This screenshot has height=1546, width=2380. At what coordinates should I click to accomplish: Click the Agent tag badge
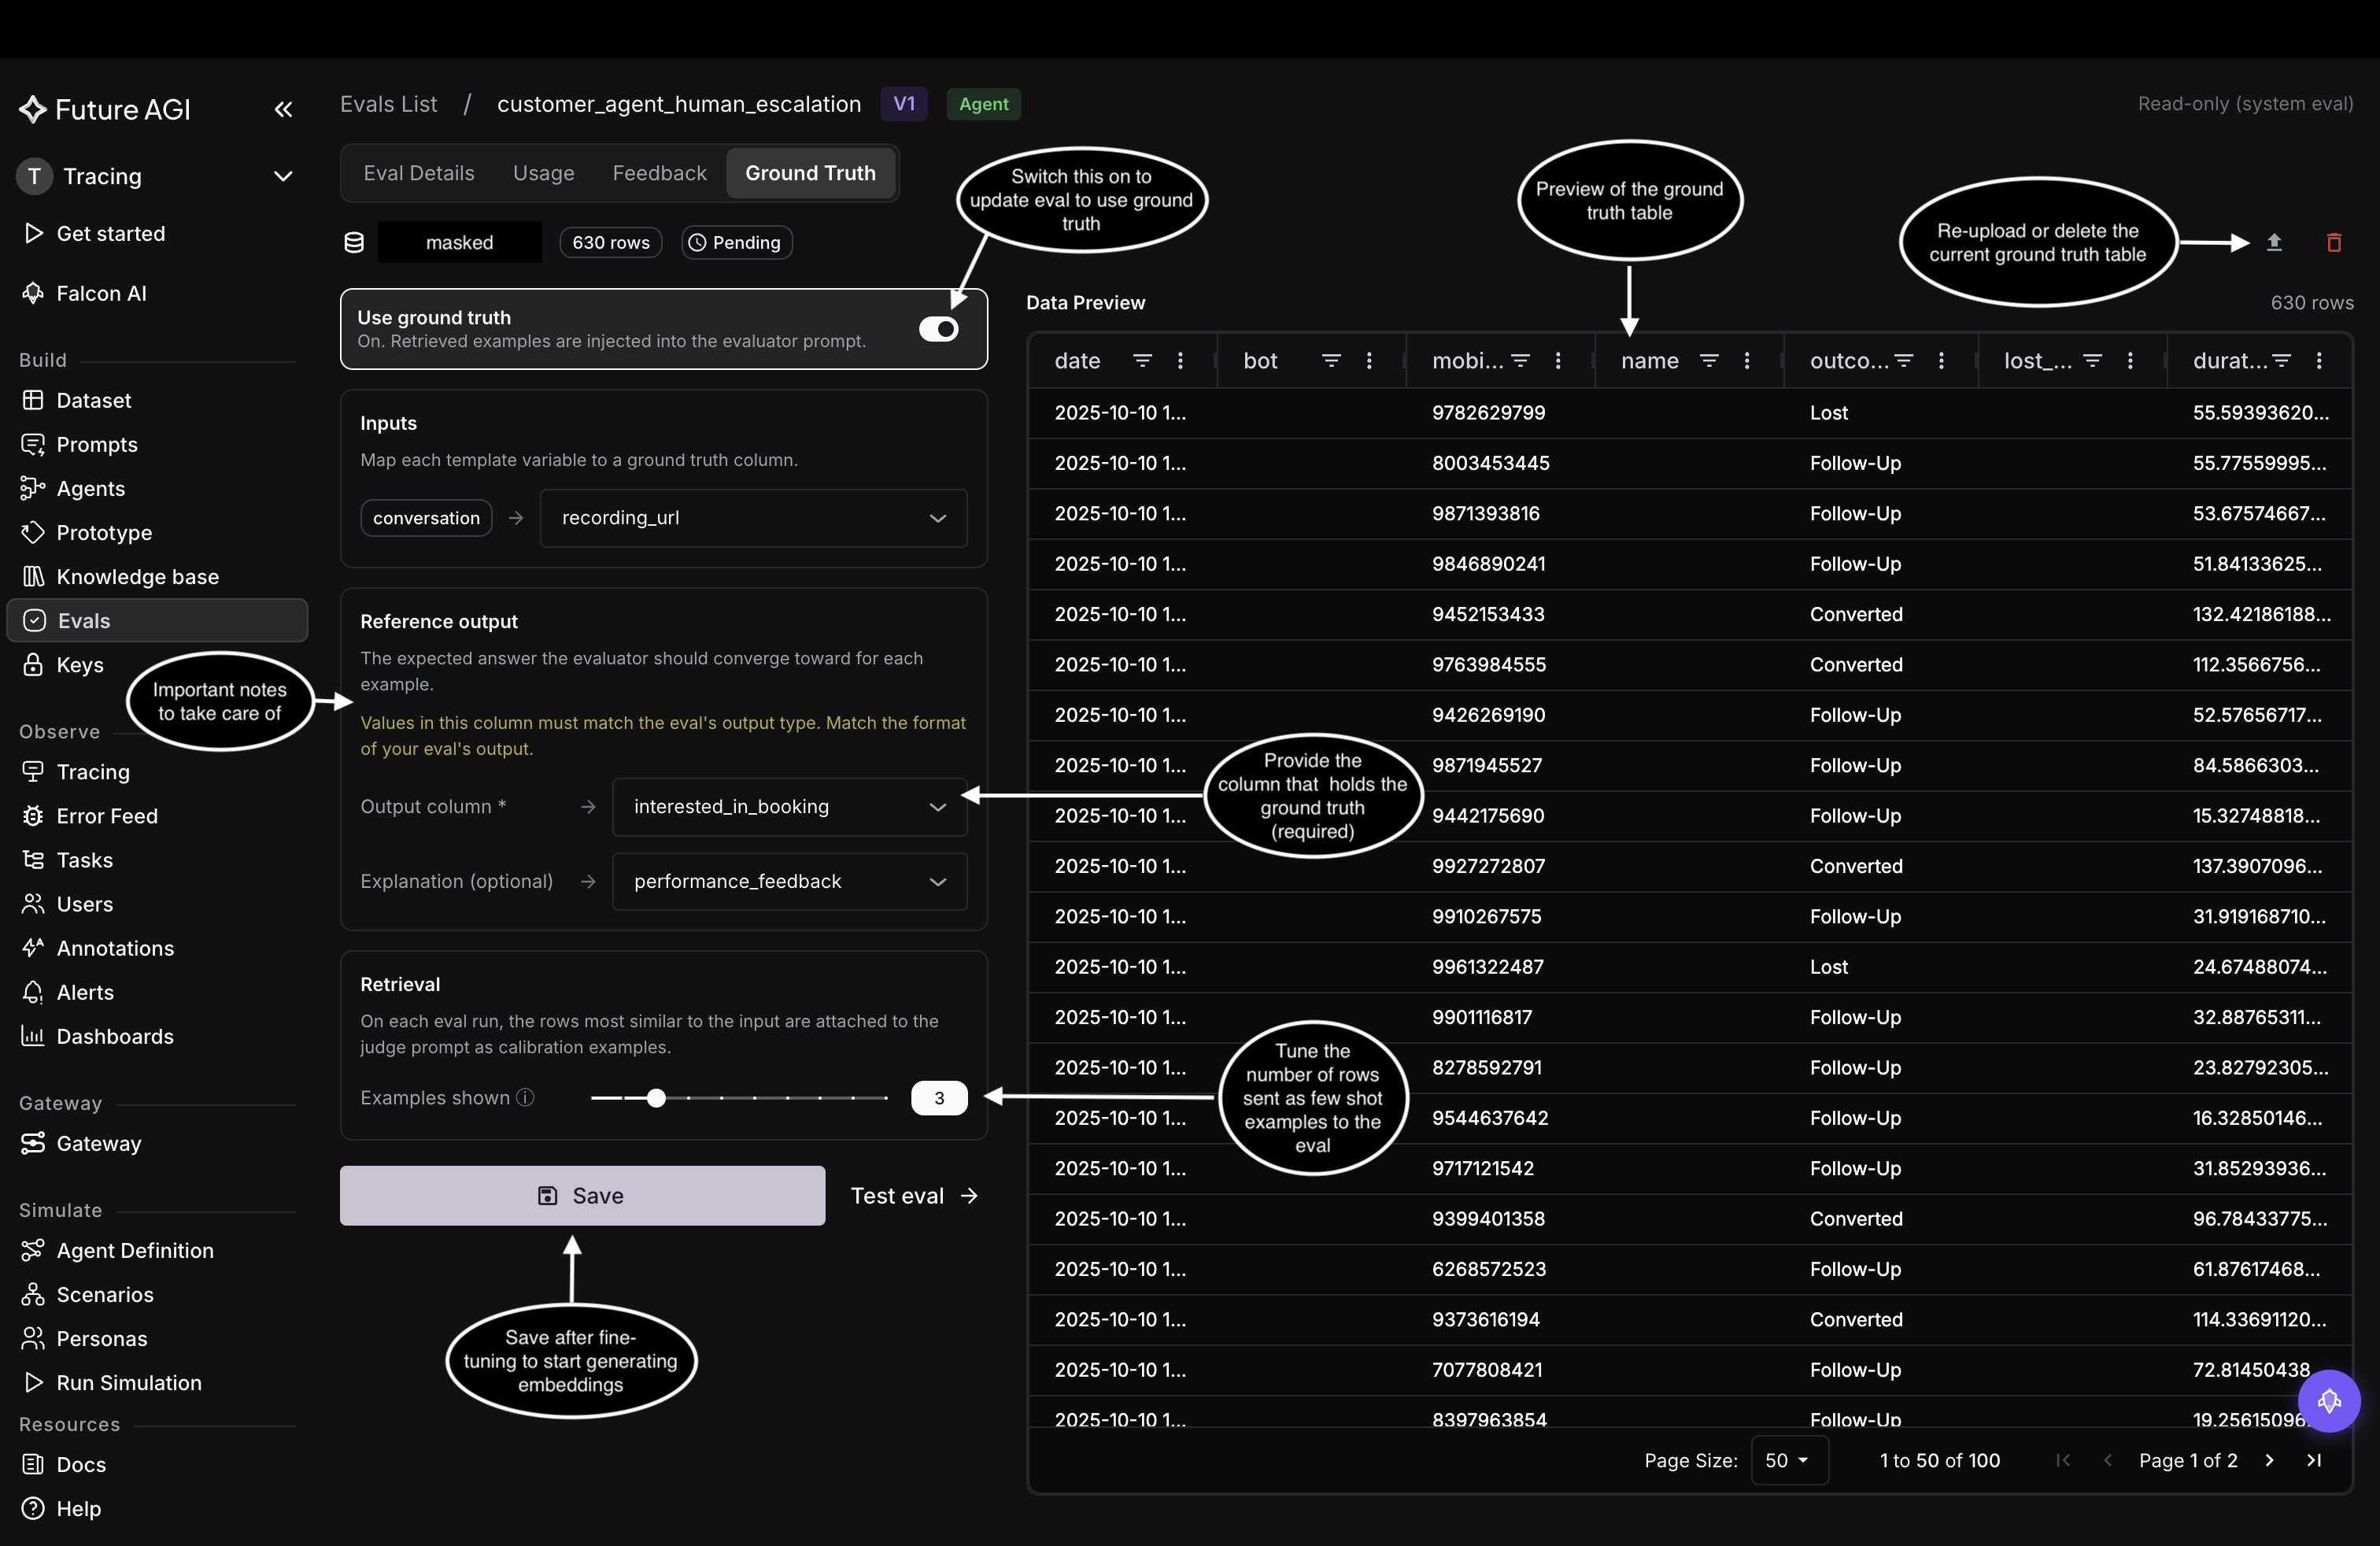coord(983,103)
